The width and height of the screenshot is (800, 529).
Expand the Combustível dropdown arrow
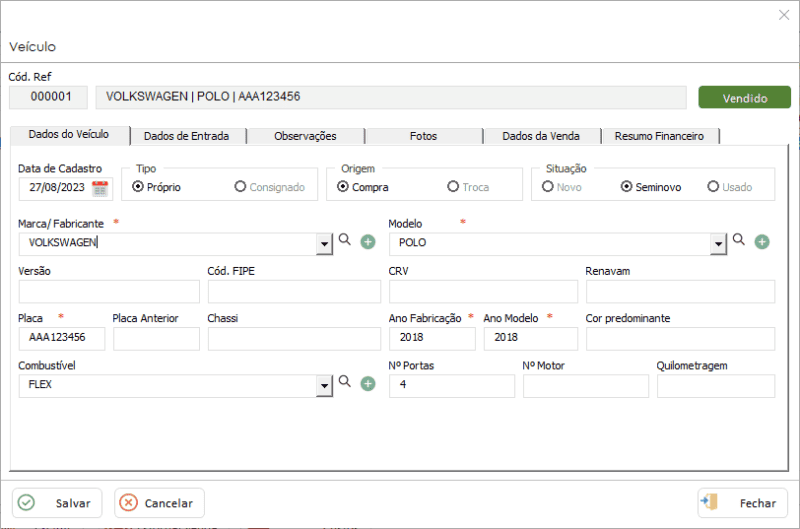pyautogui.click(x=324, y=386)
